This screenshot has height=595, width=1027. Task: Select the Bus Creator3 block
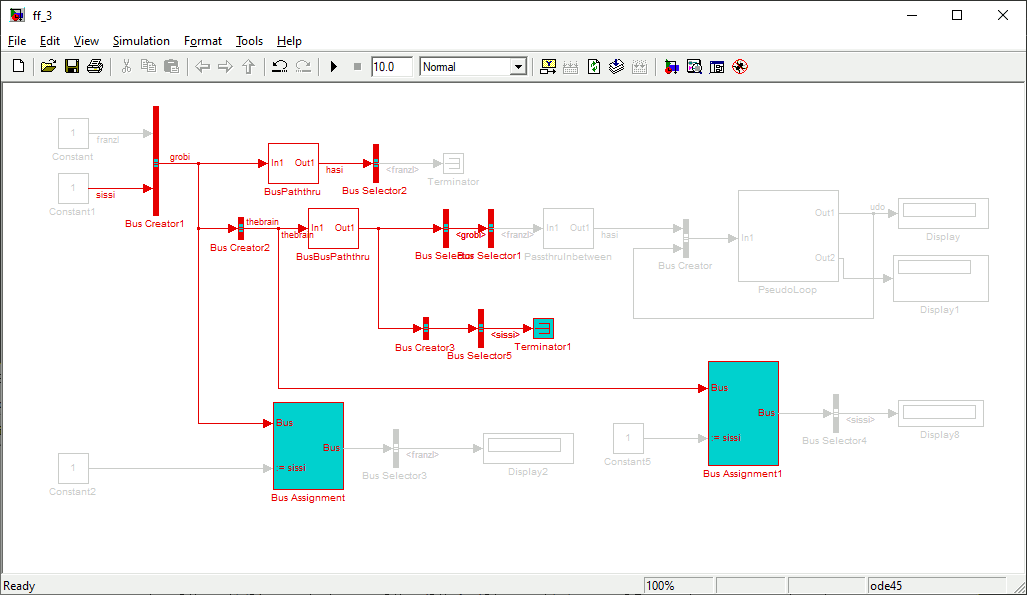point(426,328)
